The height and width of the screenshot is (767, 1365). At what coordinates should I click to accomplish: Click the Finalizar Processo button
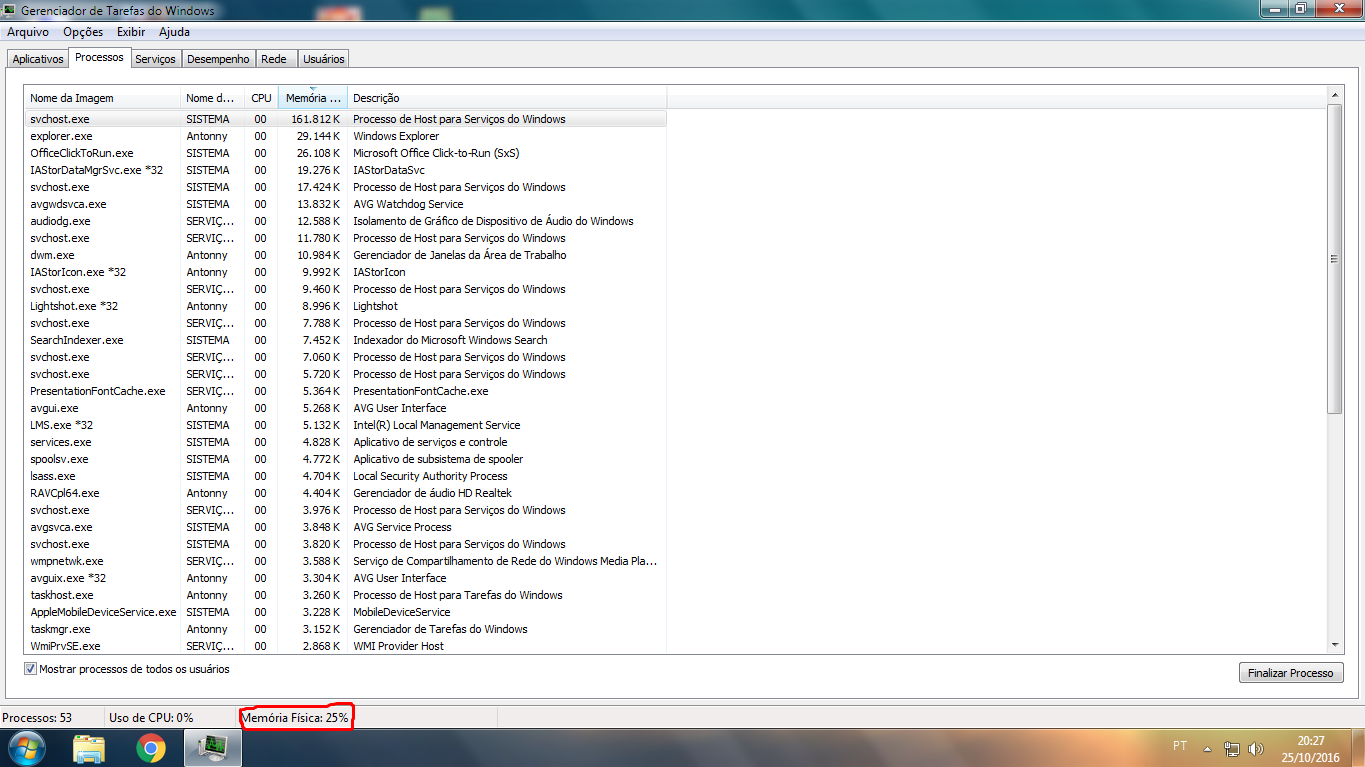pos(1290,673)
